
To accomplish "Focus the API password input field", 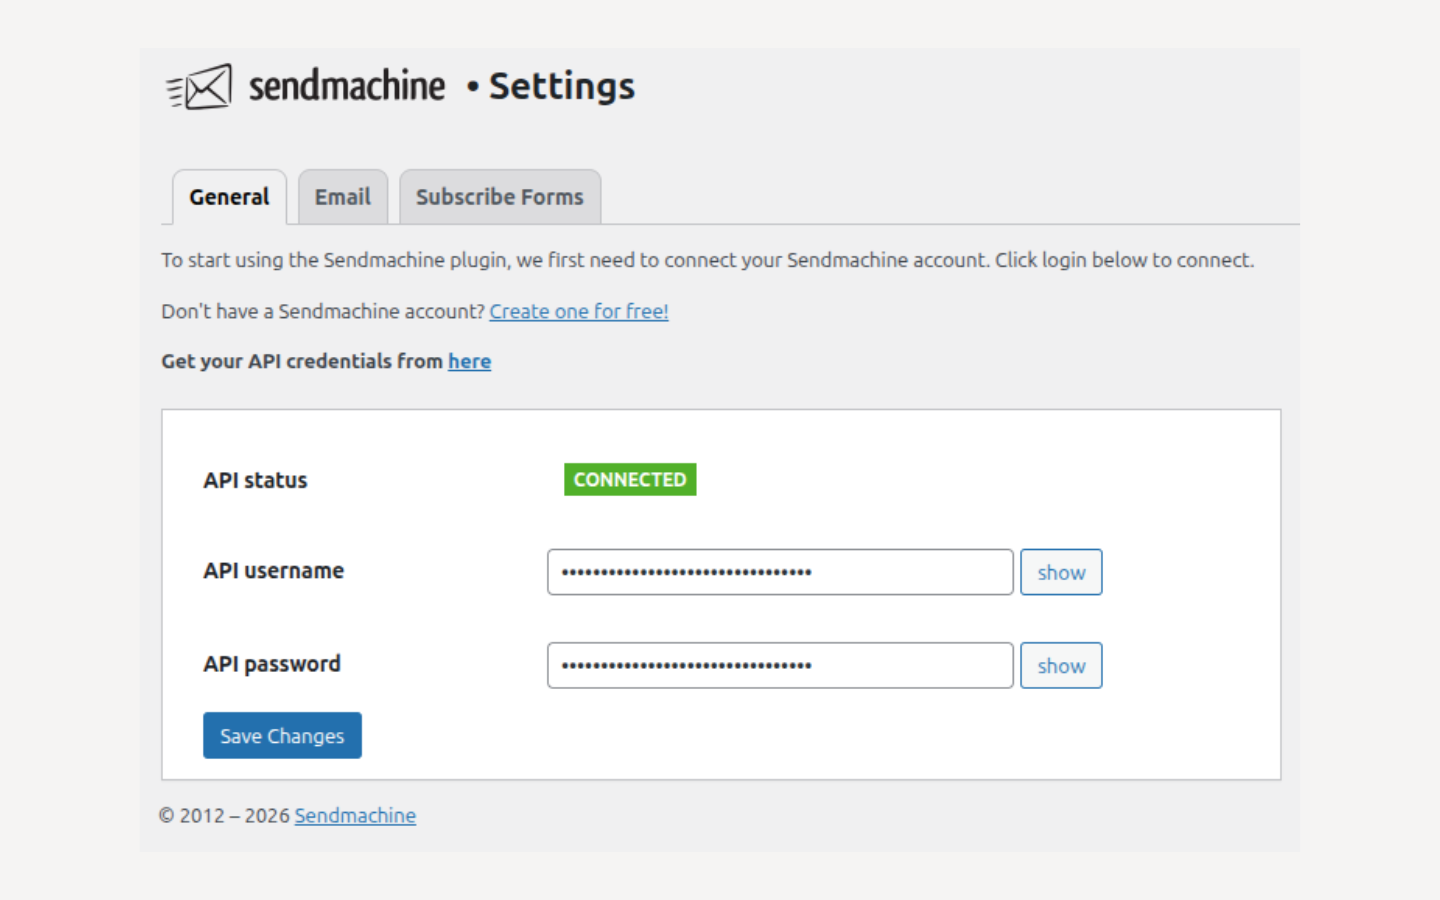I will tap(780, 665).
